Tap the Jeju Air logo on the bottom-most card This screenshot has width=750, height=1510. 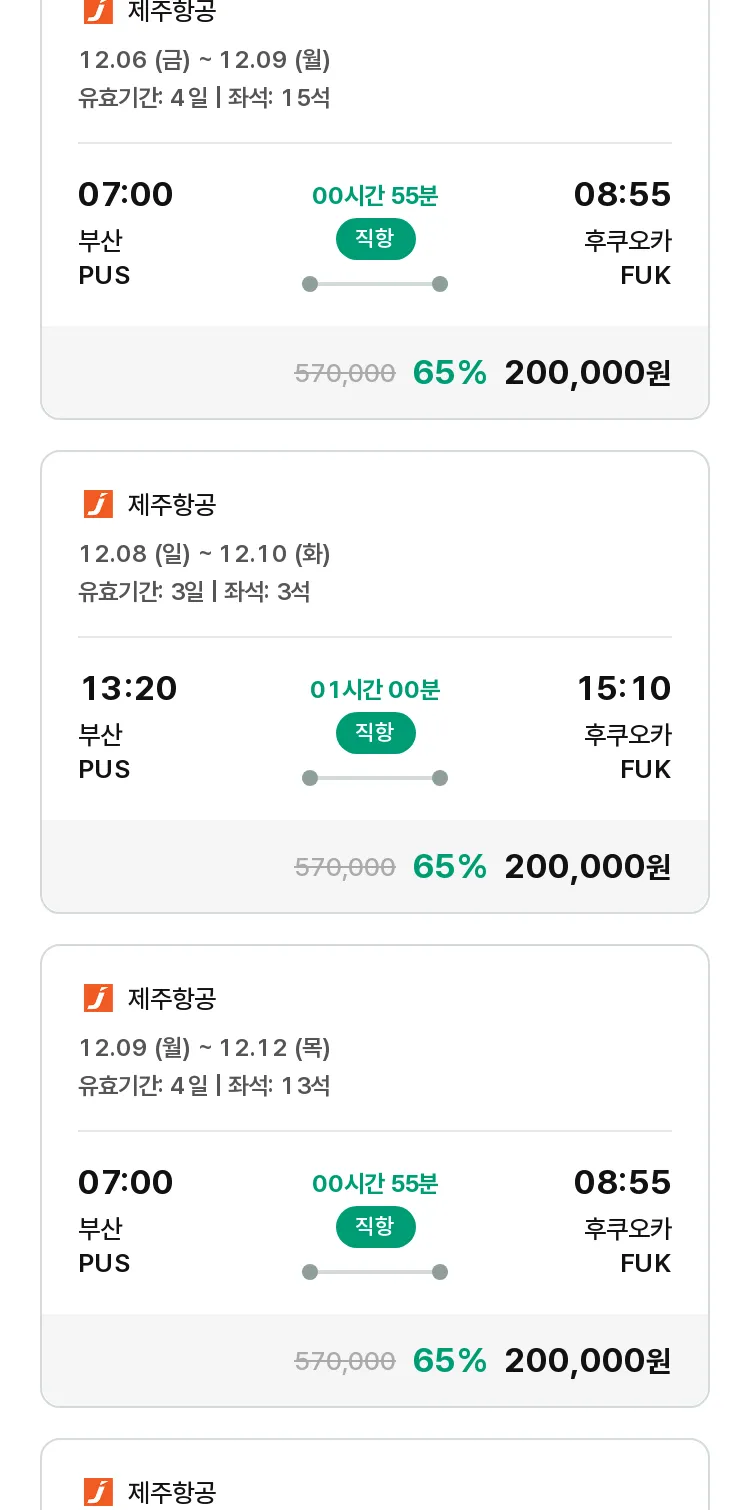click(x=98, y=1492)
